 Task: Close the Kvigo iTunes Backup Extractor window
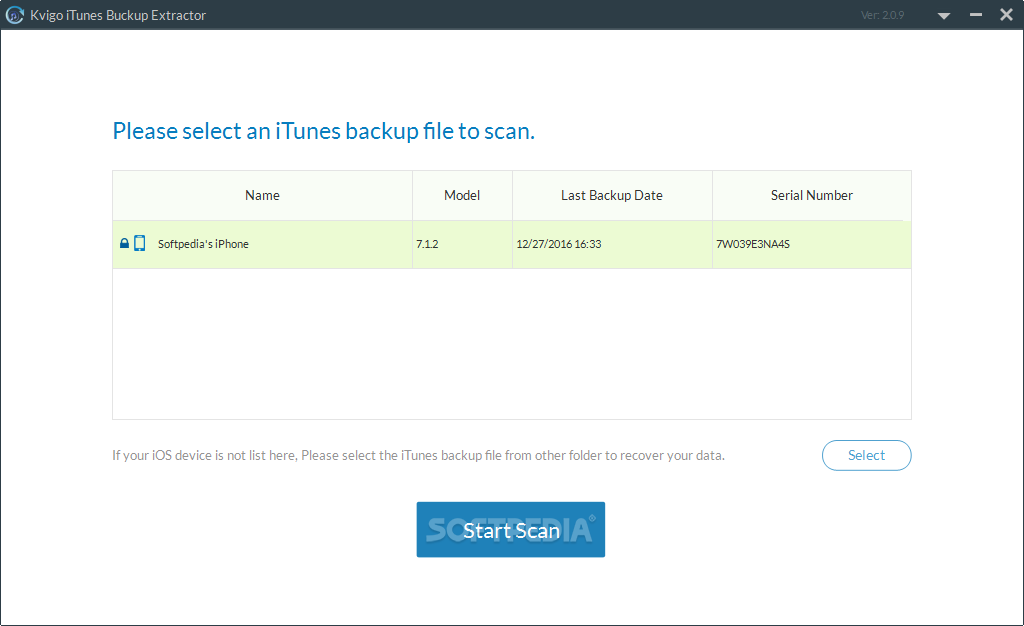[x=1006, y=14]
